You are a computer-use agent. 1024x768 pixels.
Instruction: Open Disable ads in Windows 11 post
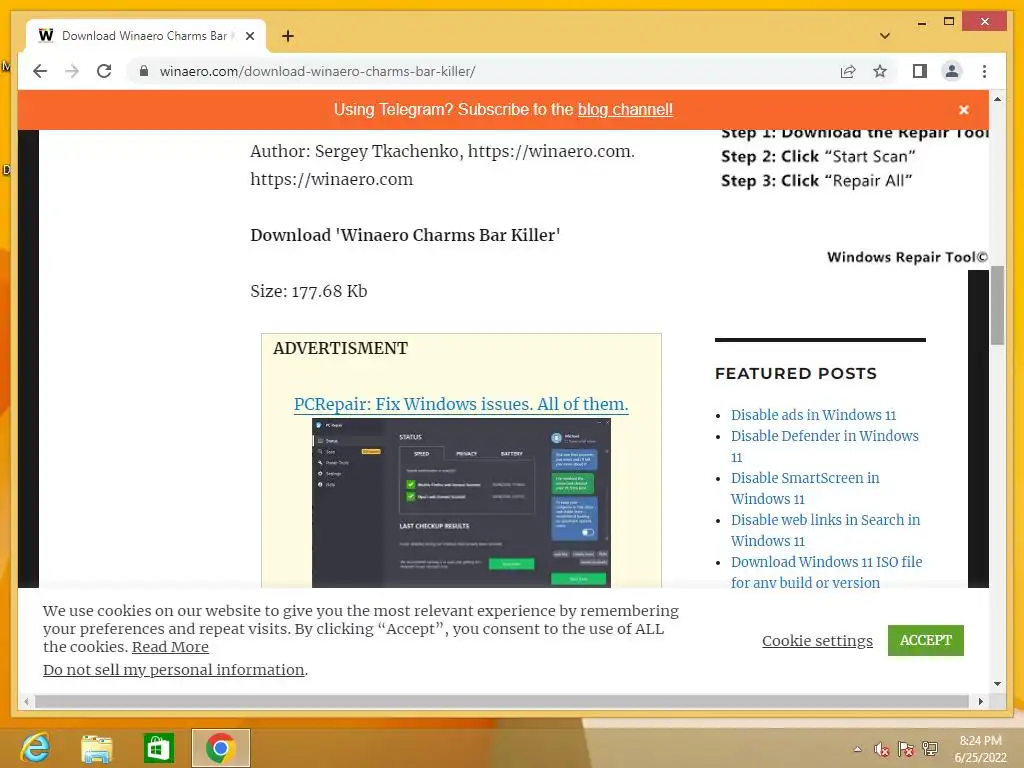point(813,415)
